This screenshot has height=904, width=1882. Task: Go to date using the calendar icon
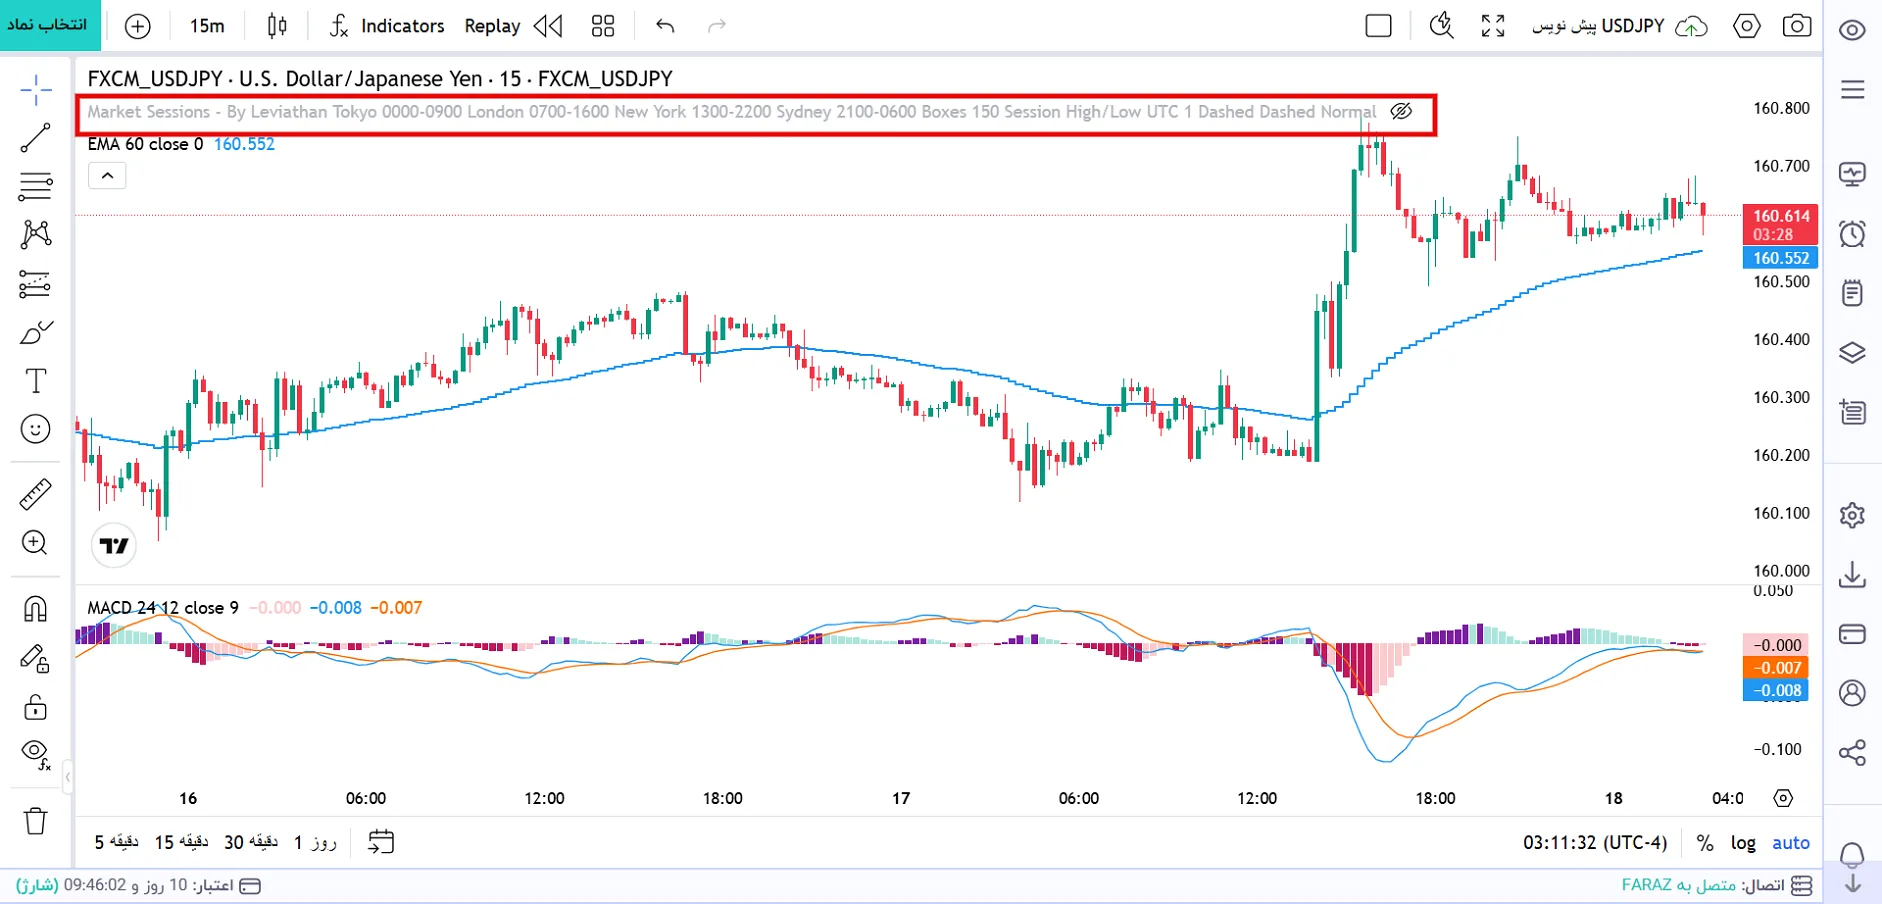[381, 842]
